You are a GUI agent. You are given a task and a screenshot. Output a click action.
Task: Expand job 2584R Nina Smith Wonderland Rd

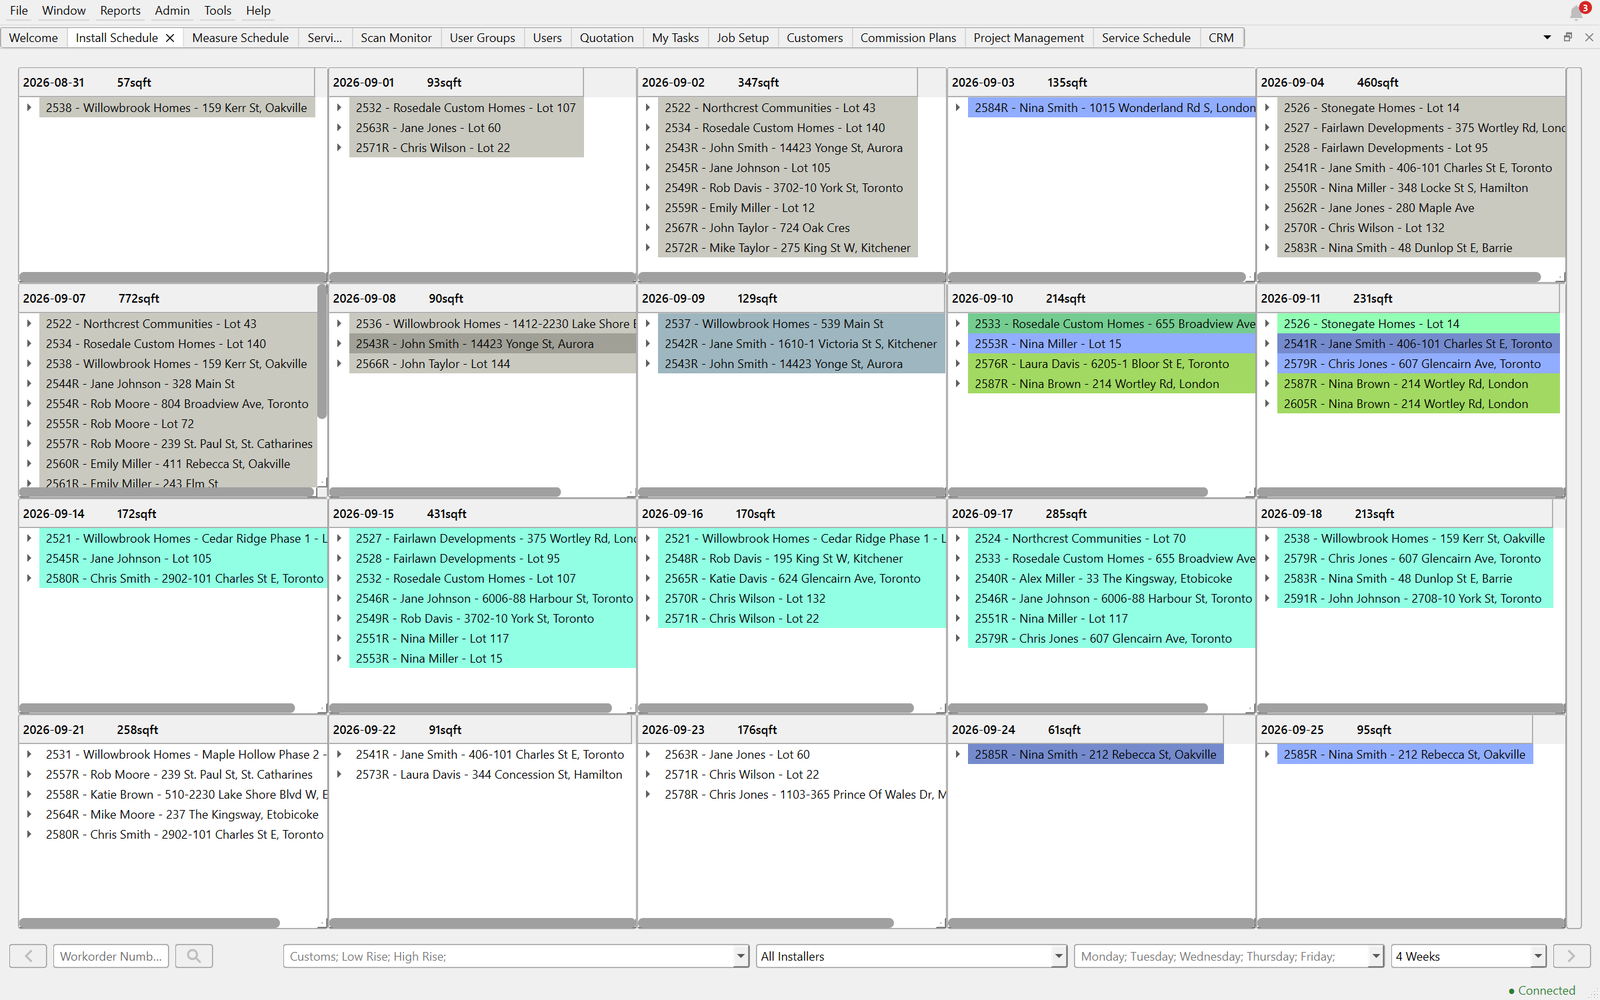[x=958, y=108]
